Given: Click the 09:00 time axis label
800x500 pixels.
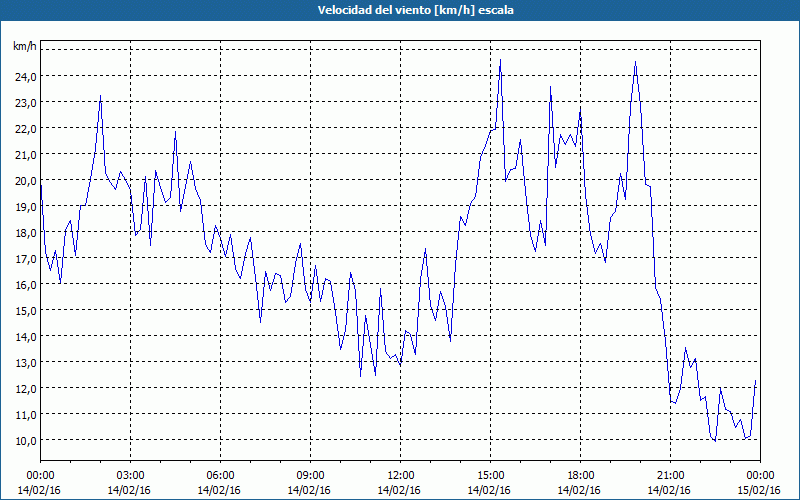Looking at the screenshot, I should [x=310, y=476].
